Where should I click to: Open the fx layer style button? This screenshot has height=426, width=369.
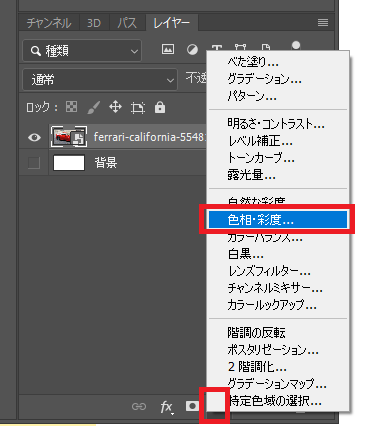click(167, 407)
